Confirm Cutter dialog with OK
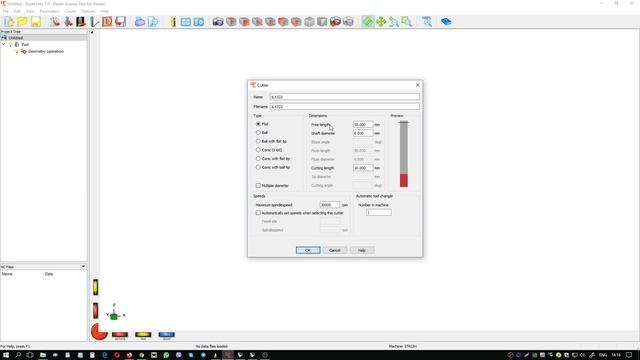Viewport: 640px width, 360px height. 308,250
